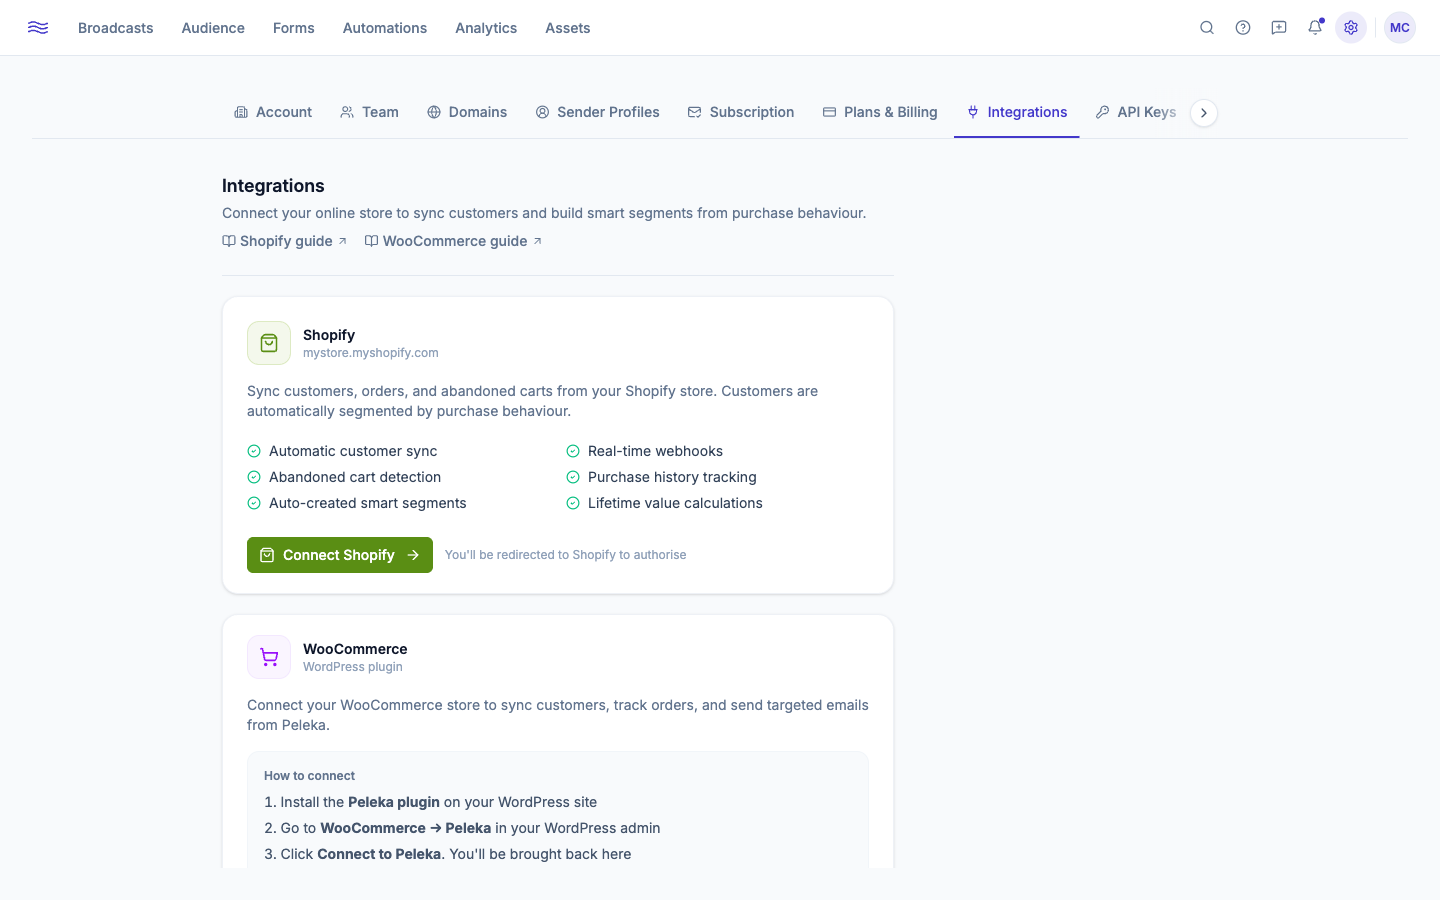Image resolution: width=1440 pixels, height=900 pixels.
Task: Open the MC user avatar menu
Action: tap(1400, 28)
